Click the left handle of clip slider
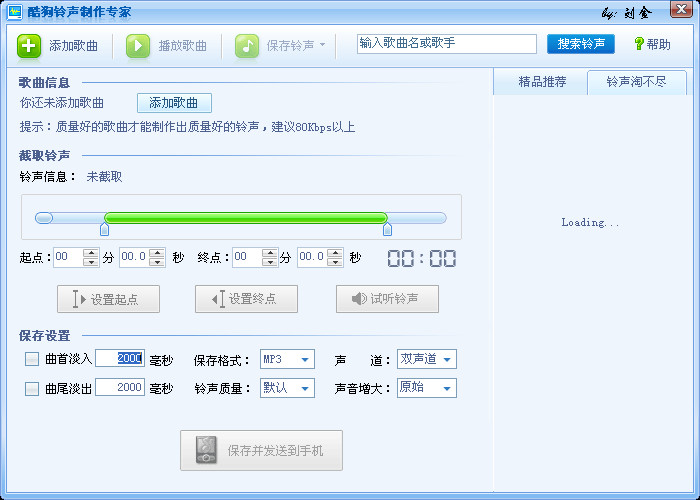700x500 pixels. point(104,229)
